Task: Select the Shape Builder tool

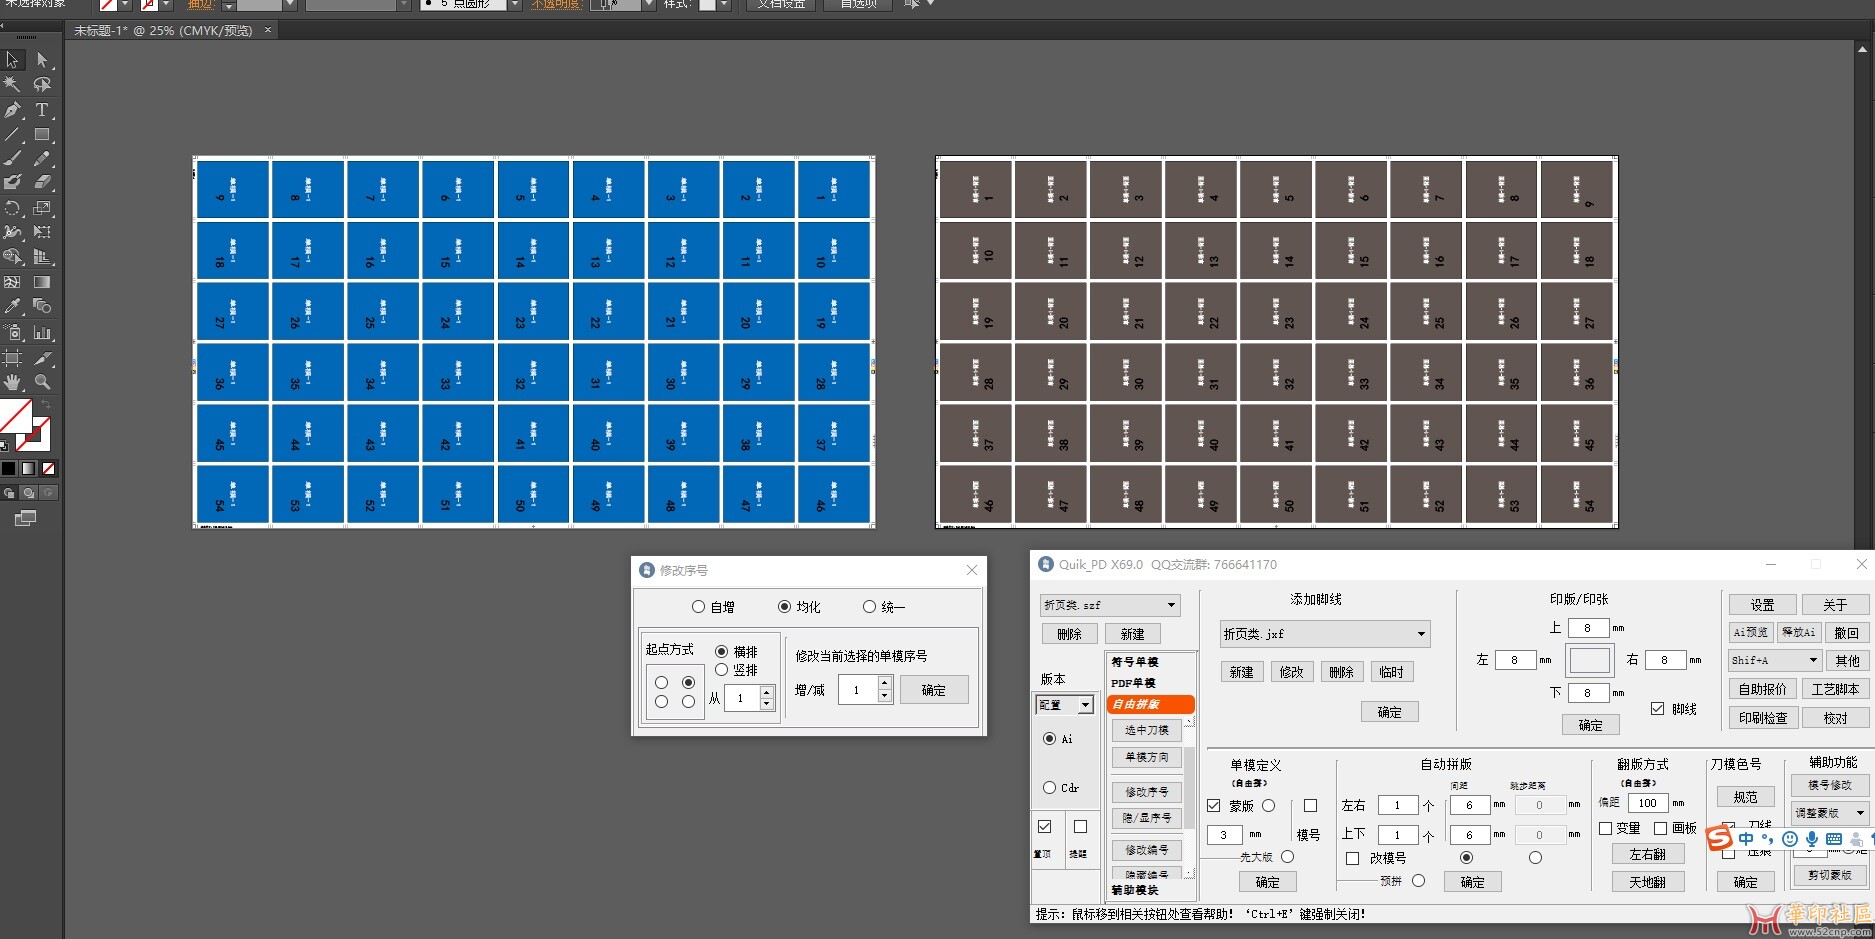Action: coord(12,257)
